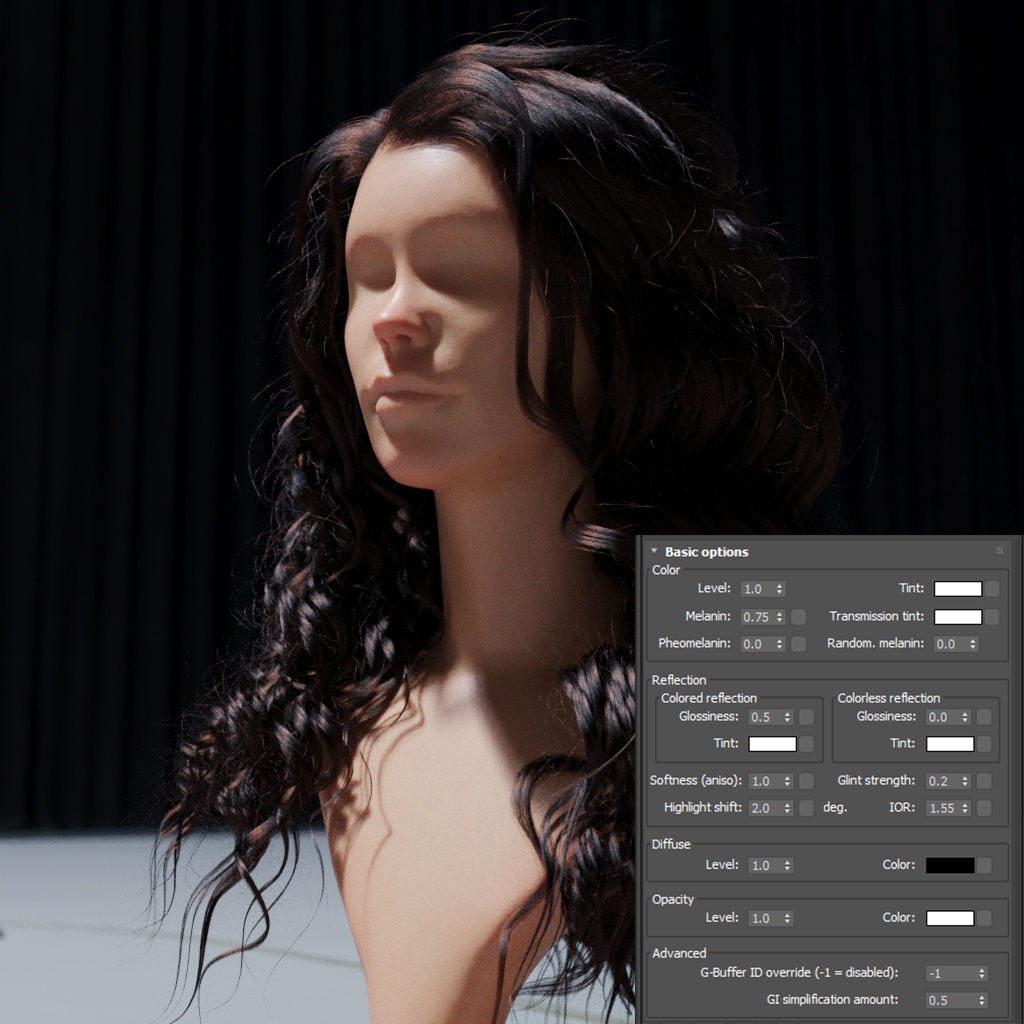Click the Color Level spinner arrows

780,589
